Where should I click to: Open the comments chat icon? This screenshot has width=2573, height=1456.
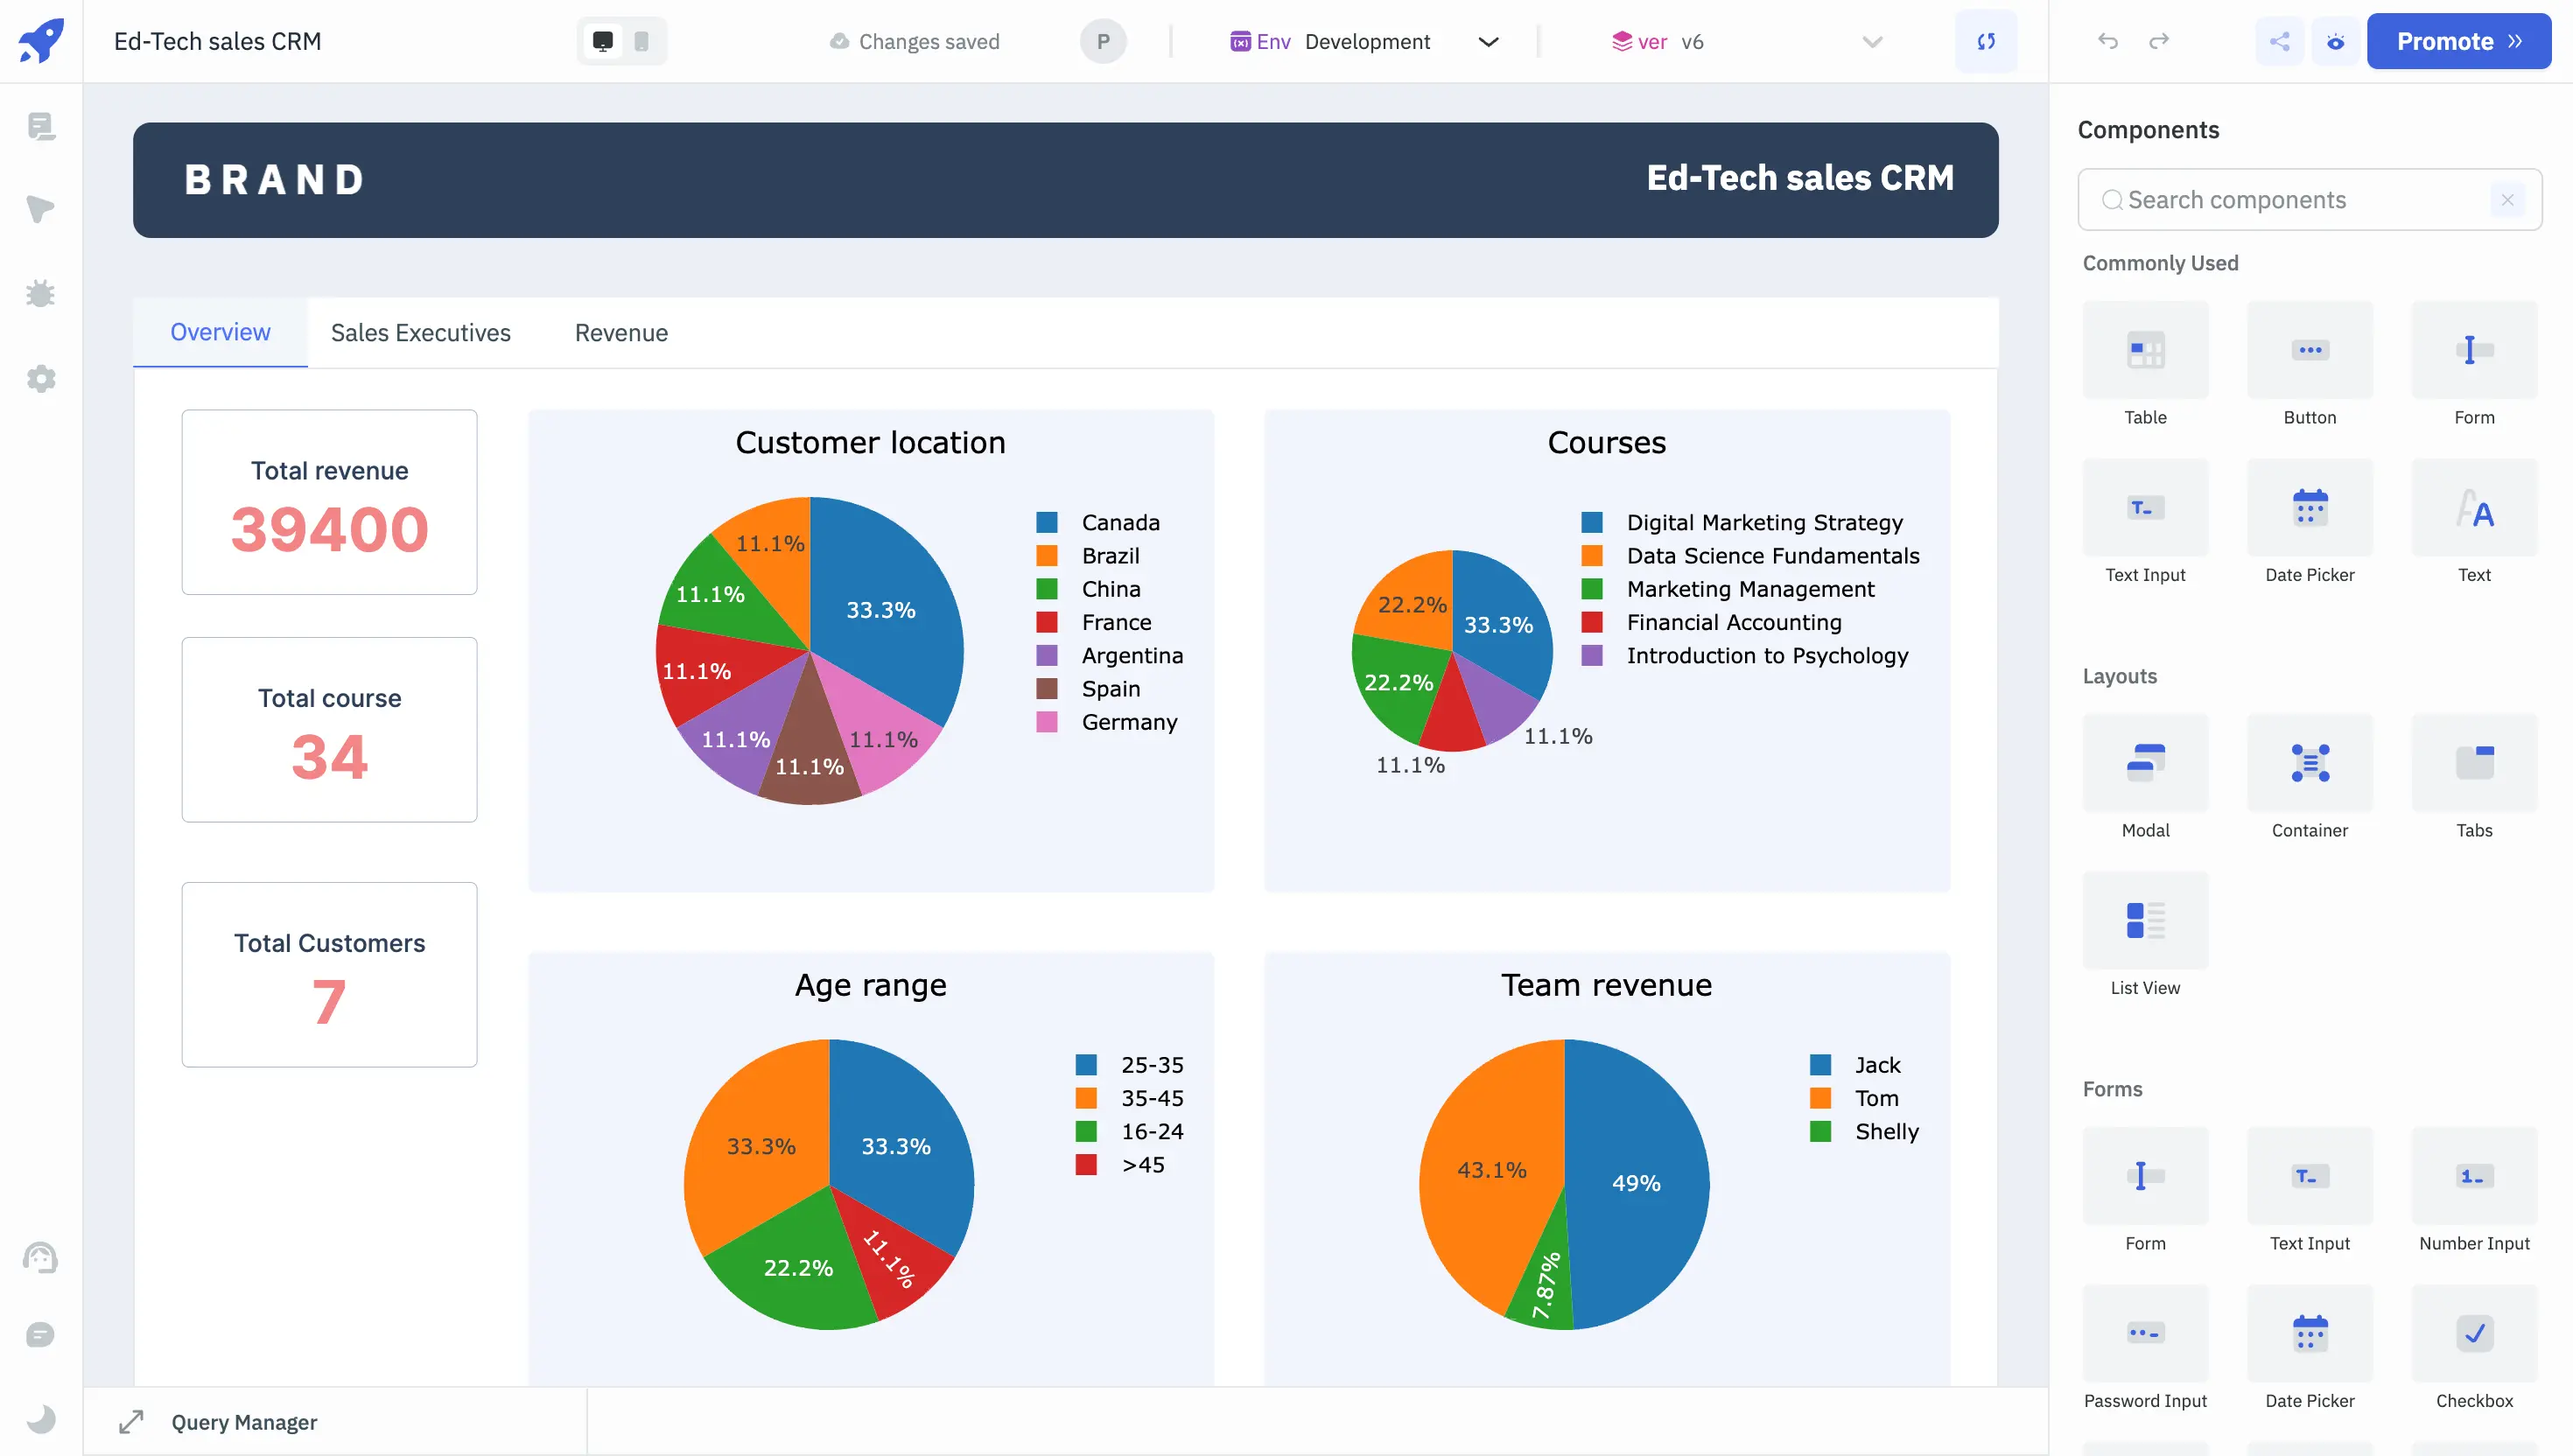[x=41, y=1335]
